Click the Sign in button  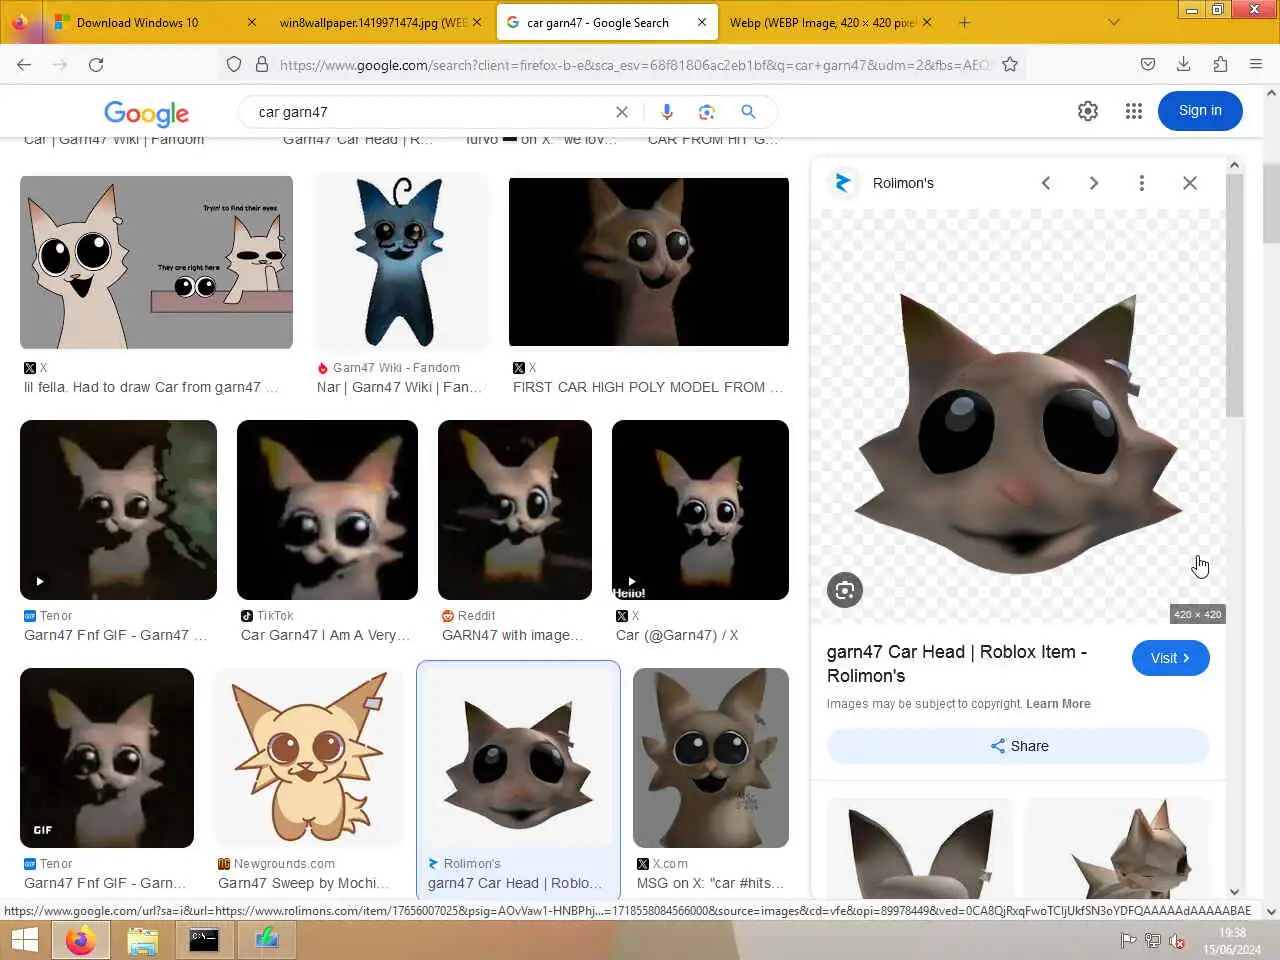click(1200, 111)
